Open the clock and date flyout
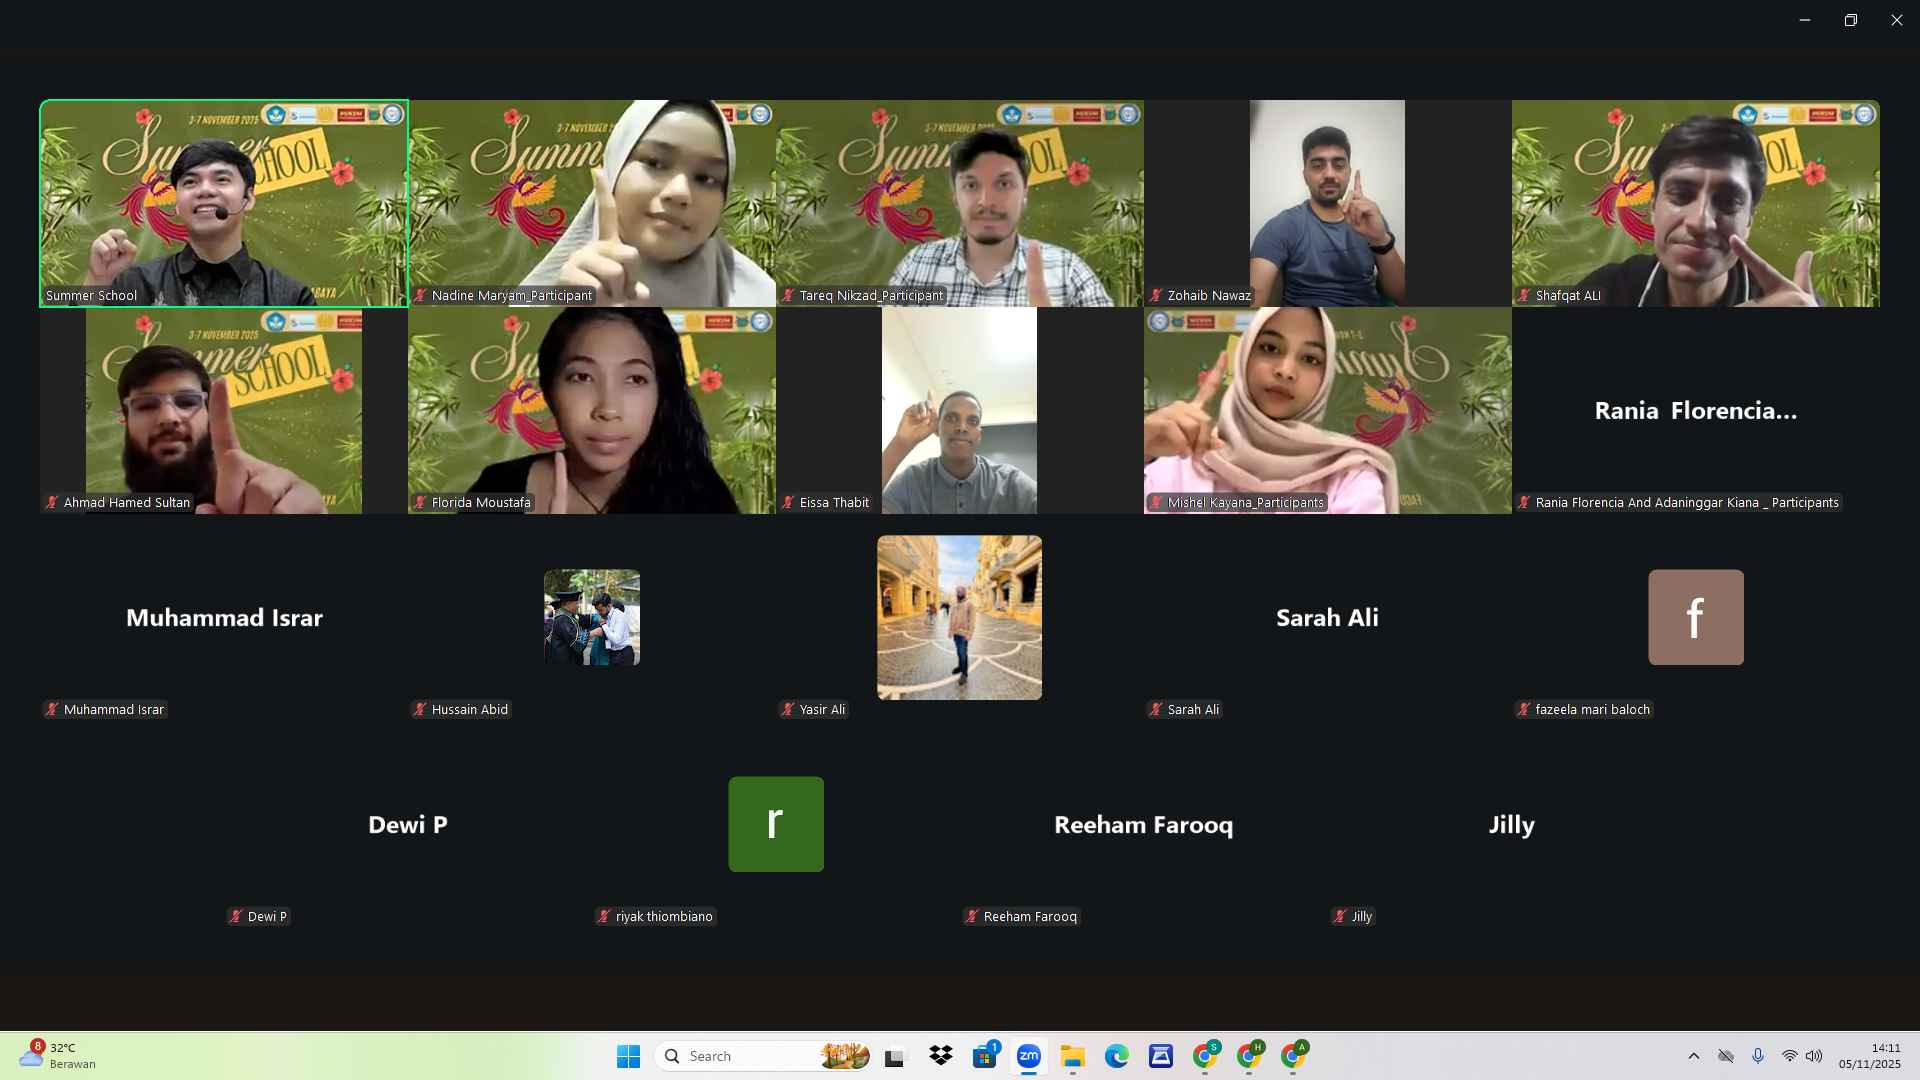Screen dimensions: 1920x1080 (1869, 1056)
